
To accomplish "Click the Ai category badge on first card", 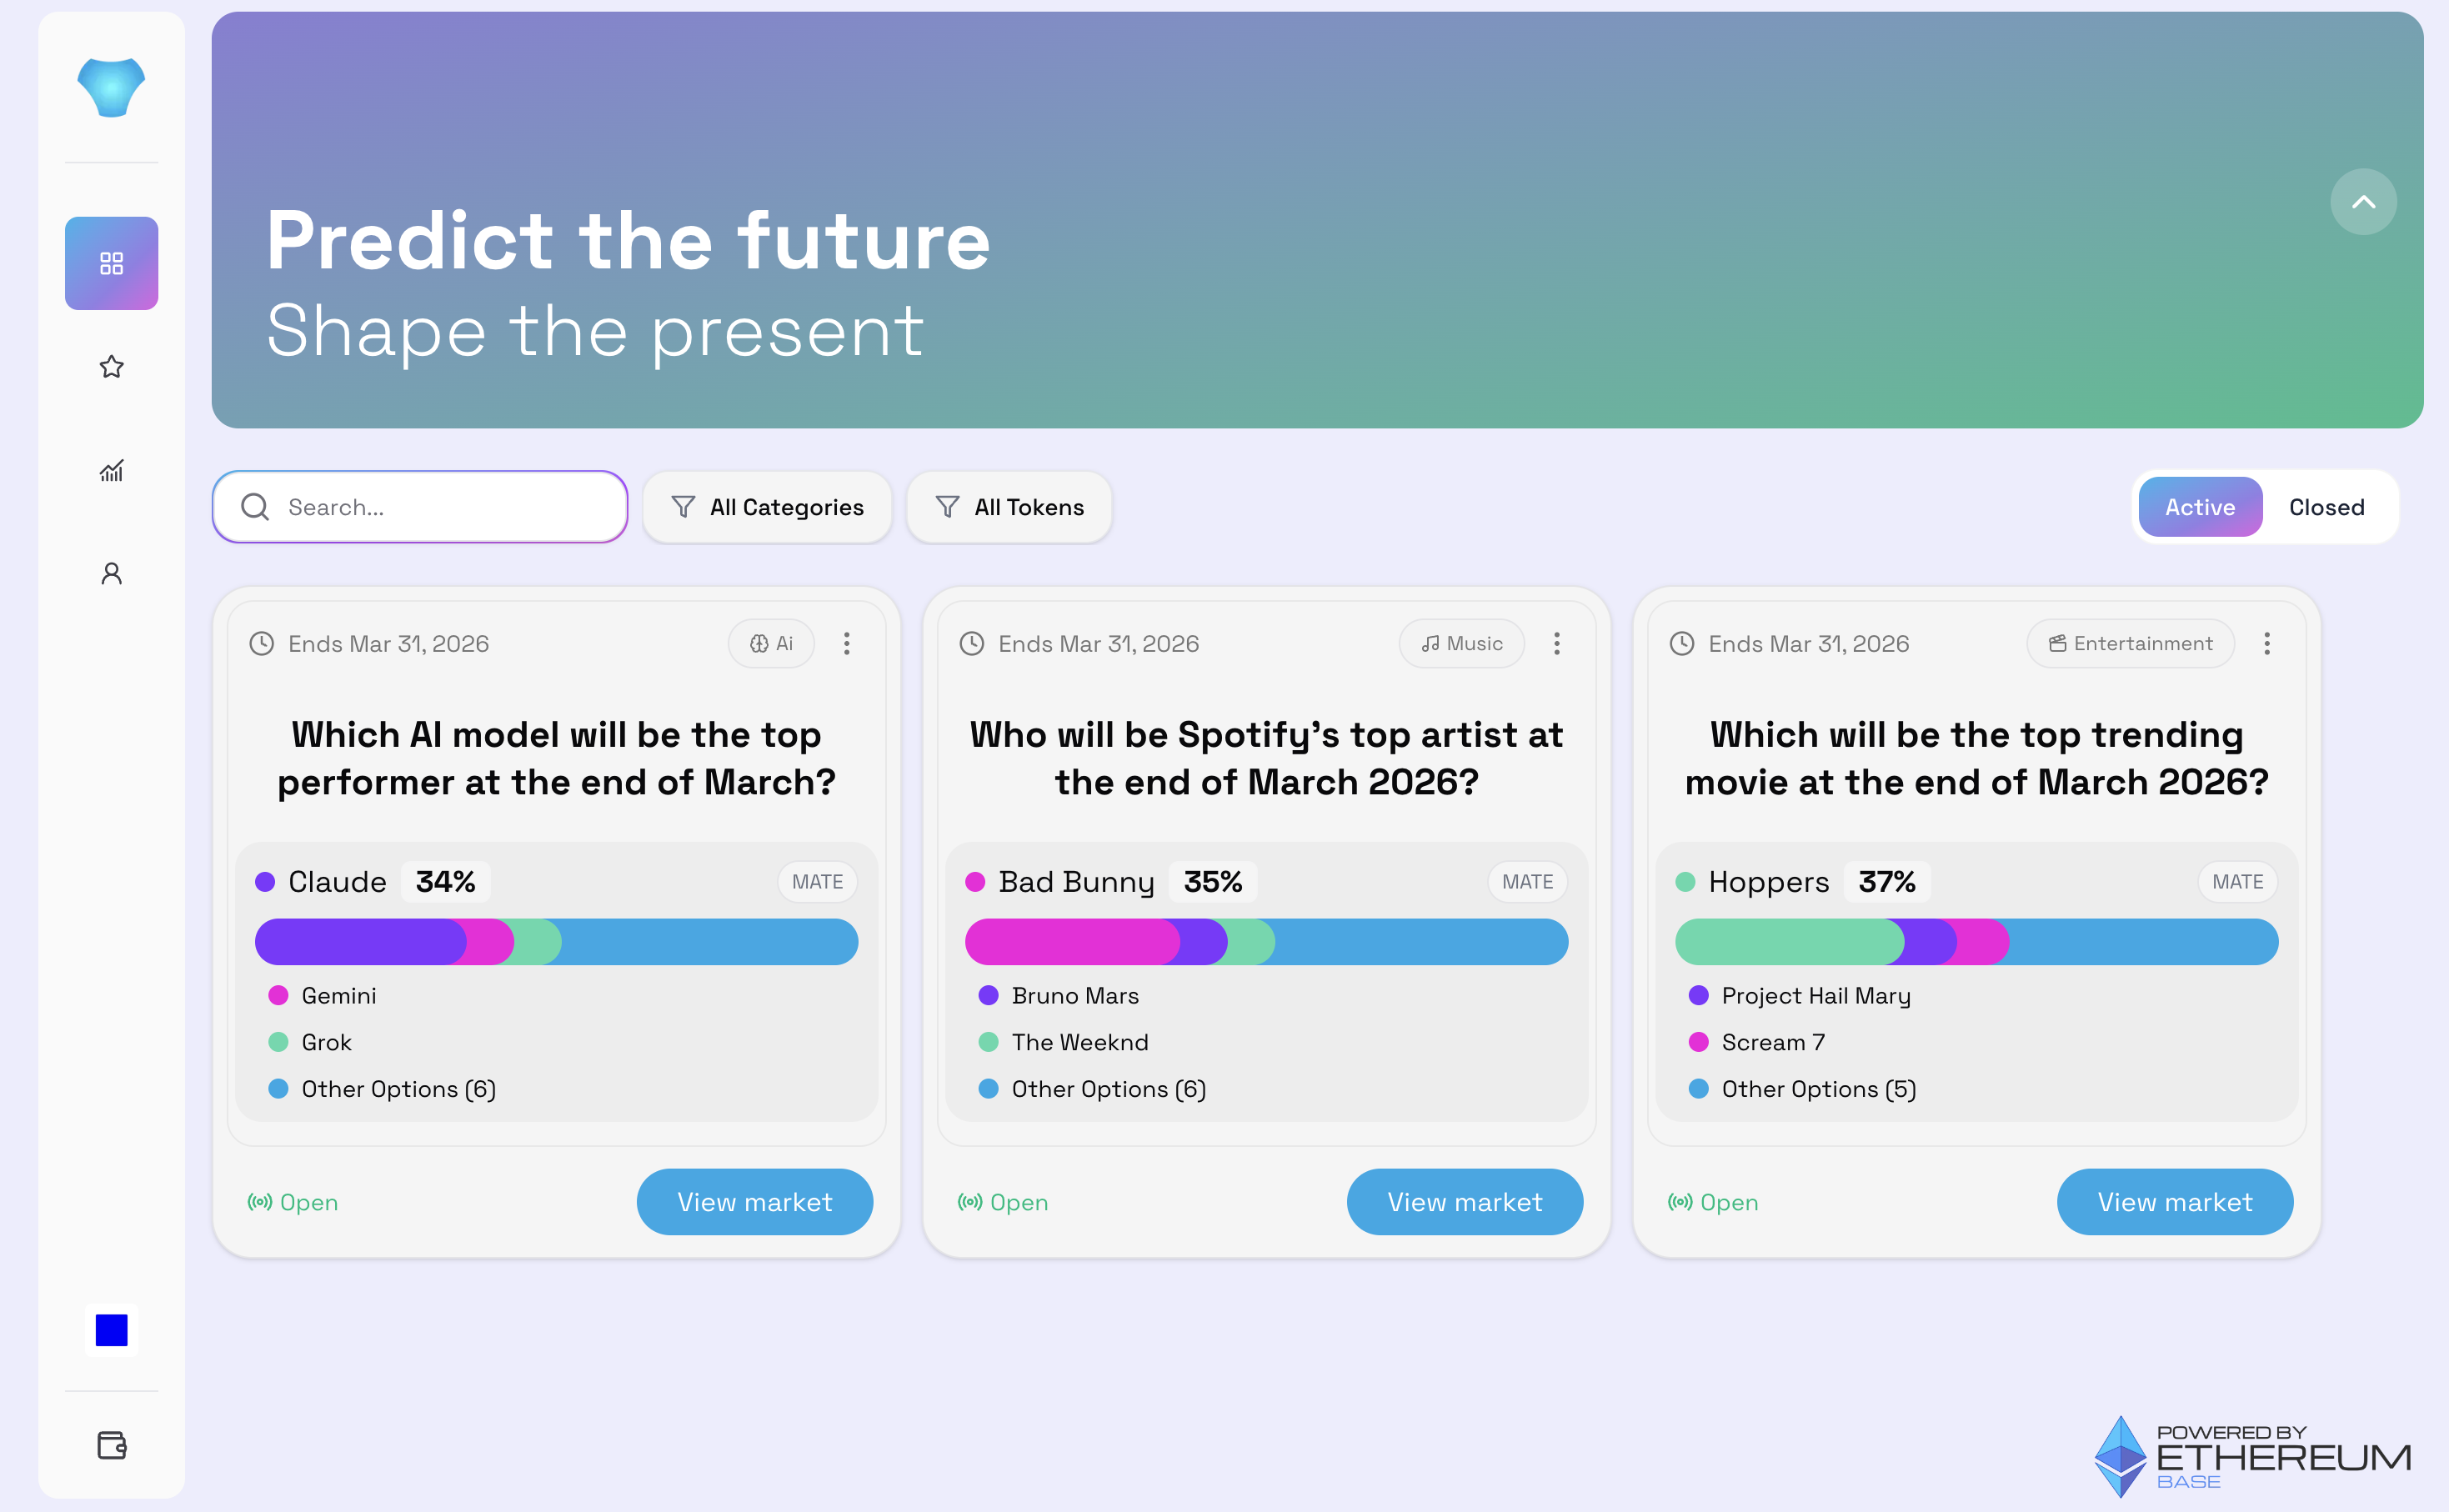I will click(770, 643).
